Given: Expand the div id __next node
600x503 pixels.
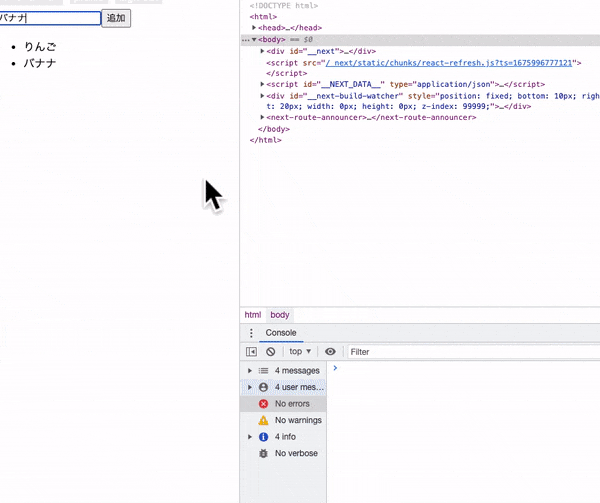Looking at the screenshot, I should point(262,51).
